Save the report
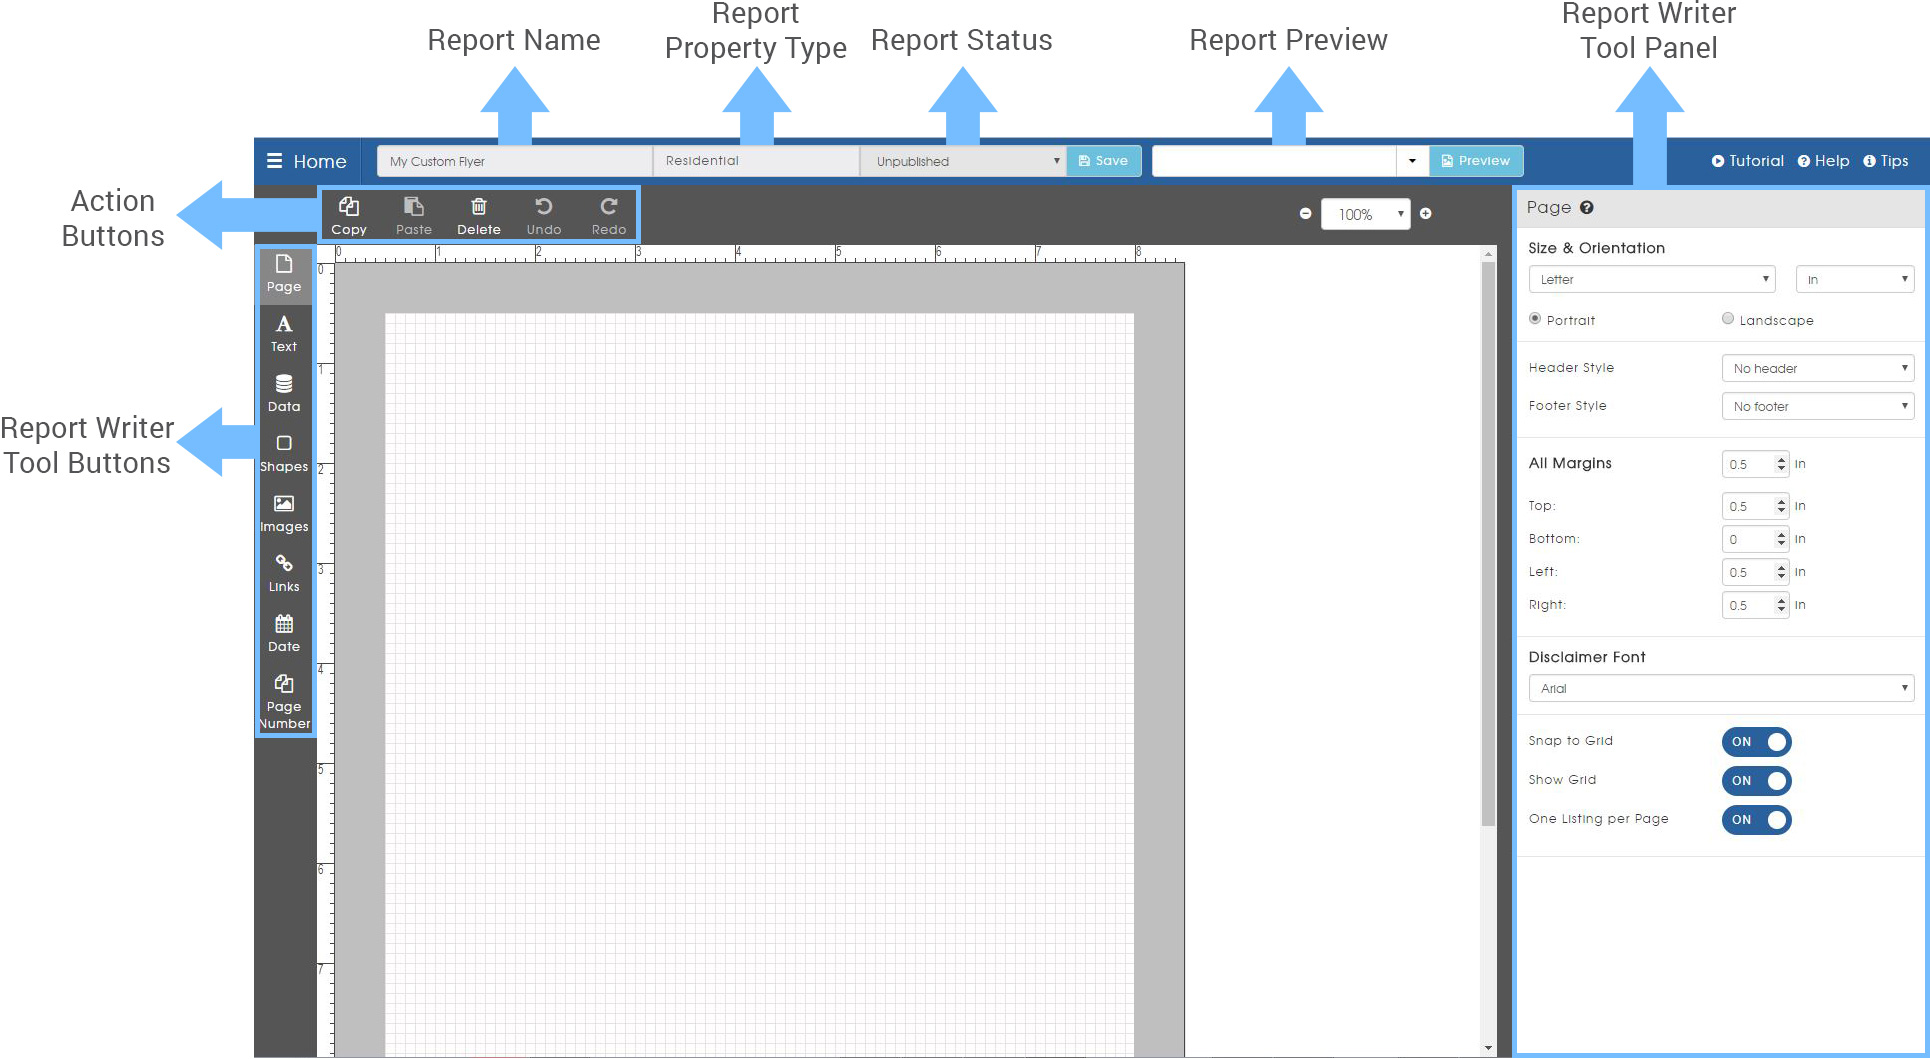The height and width of the screenshot is (1059, 1930). point(1103,160)
